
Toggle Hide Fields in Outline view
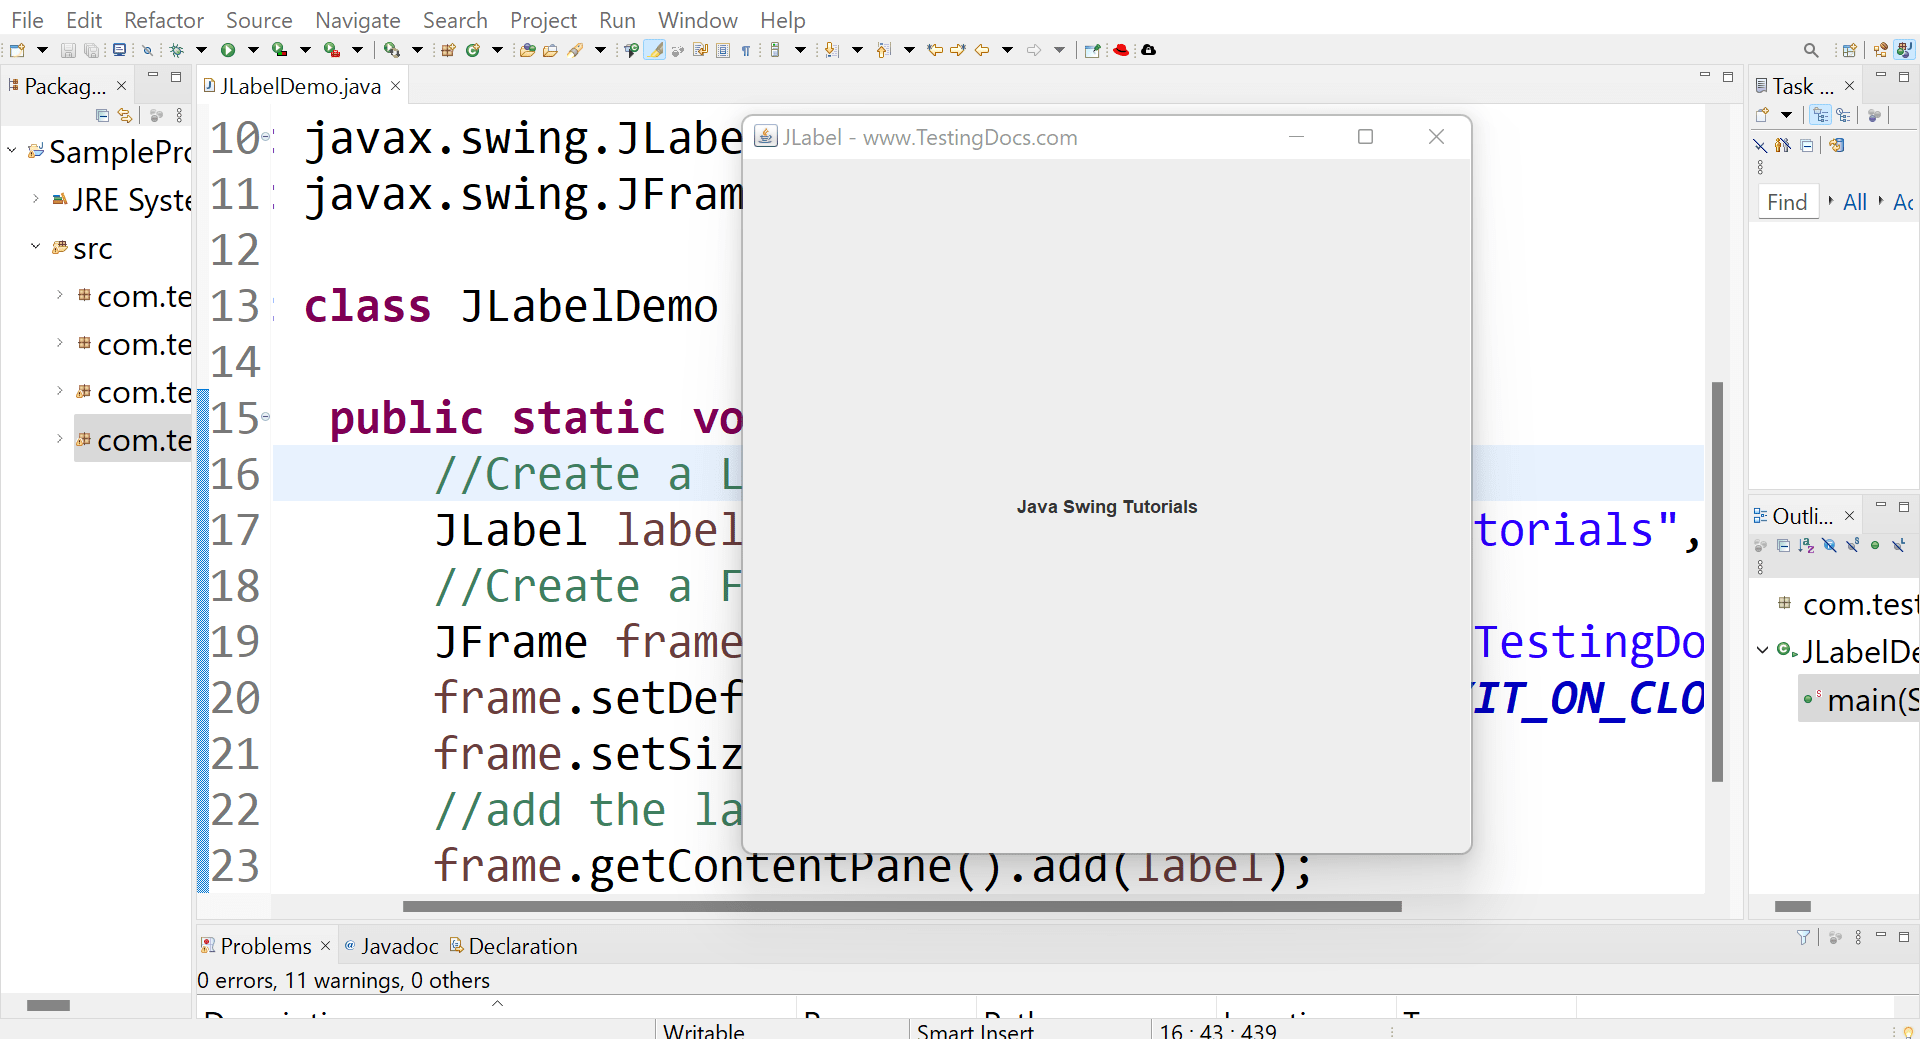pyautogui.click(x=1829, y=545)
